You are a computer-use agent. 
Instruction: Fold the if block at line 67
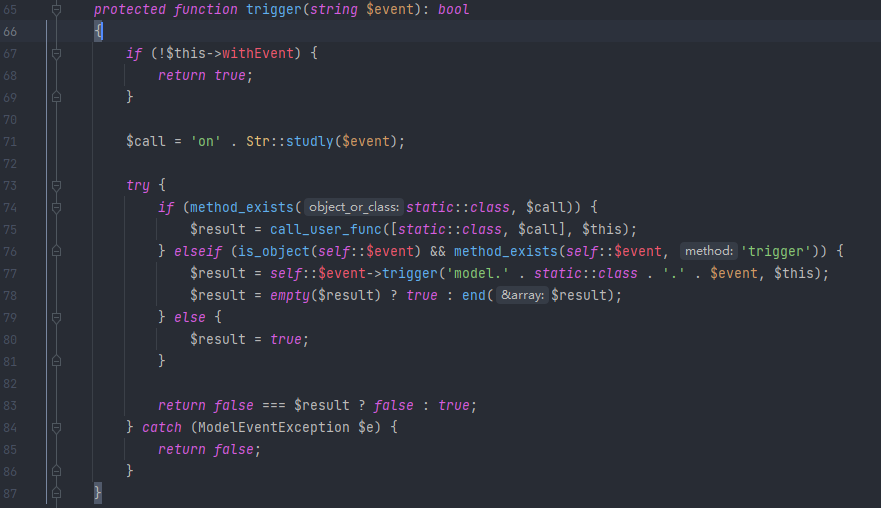[57, 54]
